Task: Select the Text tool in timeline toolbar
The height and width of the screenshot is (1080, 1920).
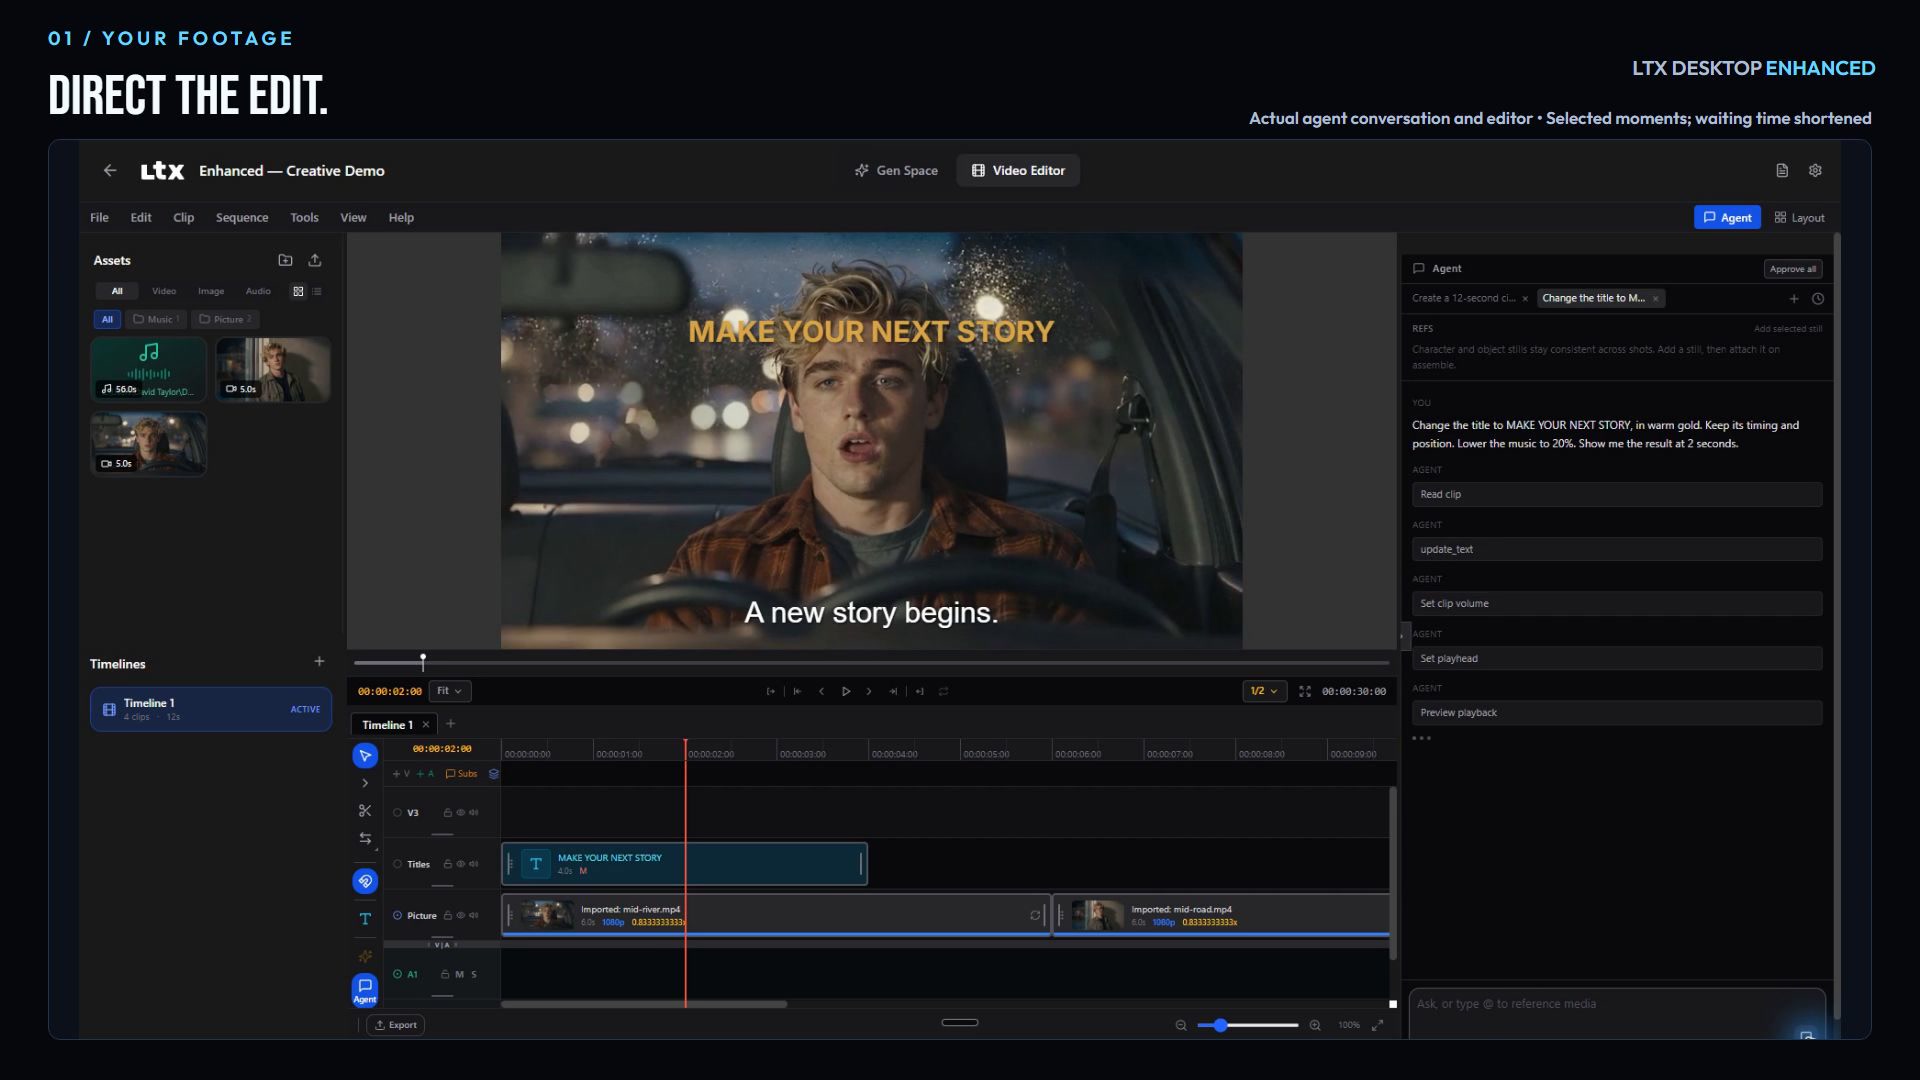Action: 365,919
